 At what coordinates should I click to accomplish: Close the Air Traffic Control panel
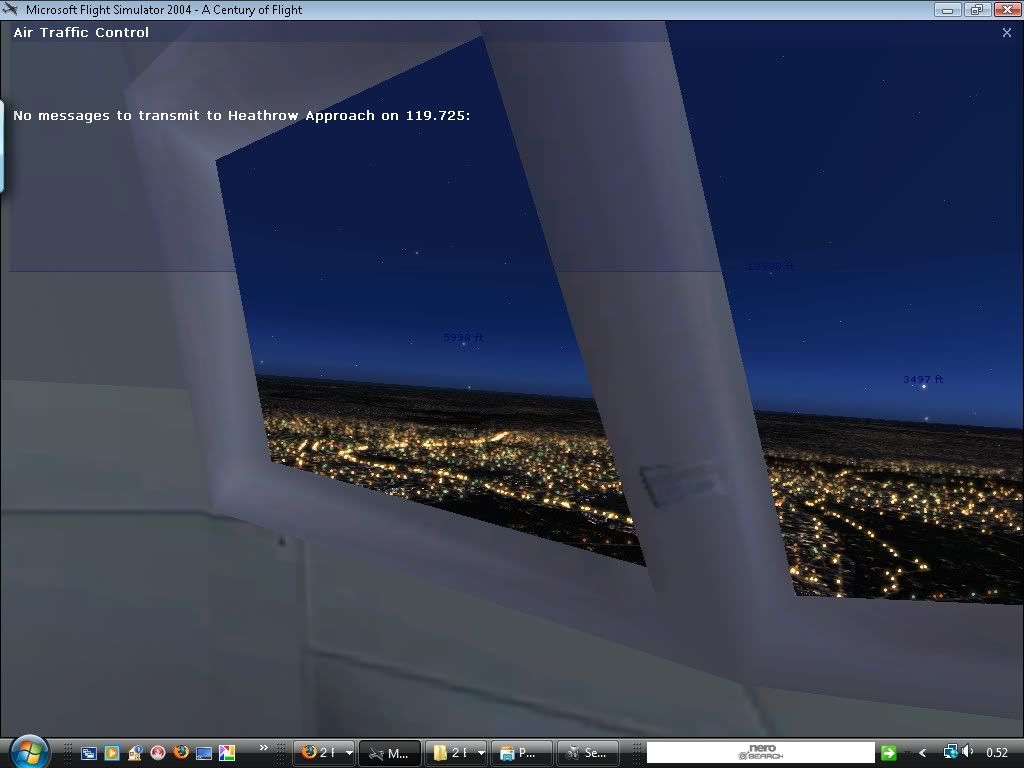(x=1006, y=33)
